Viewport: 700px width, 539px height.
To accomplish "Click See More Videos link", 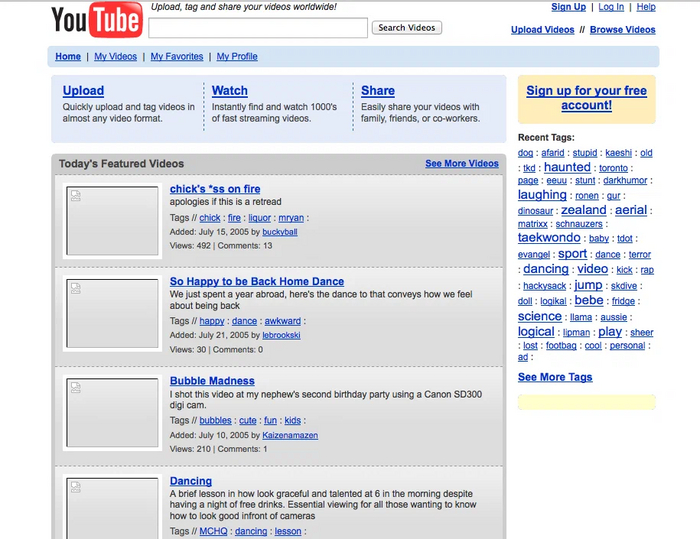I will (461, 164).
